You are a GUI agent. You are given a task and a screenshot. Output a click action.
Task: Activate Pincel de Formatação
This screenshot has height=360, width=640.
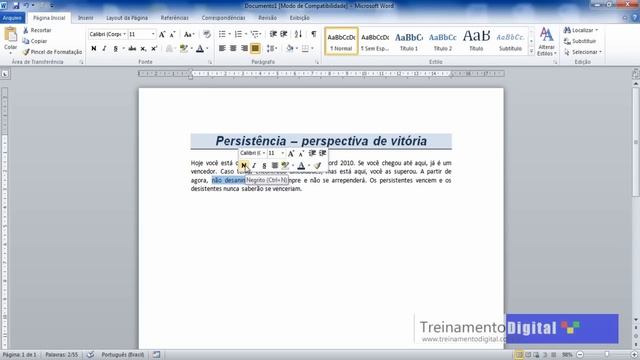tap(53, 52)
